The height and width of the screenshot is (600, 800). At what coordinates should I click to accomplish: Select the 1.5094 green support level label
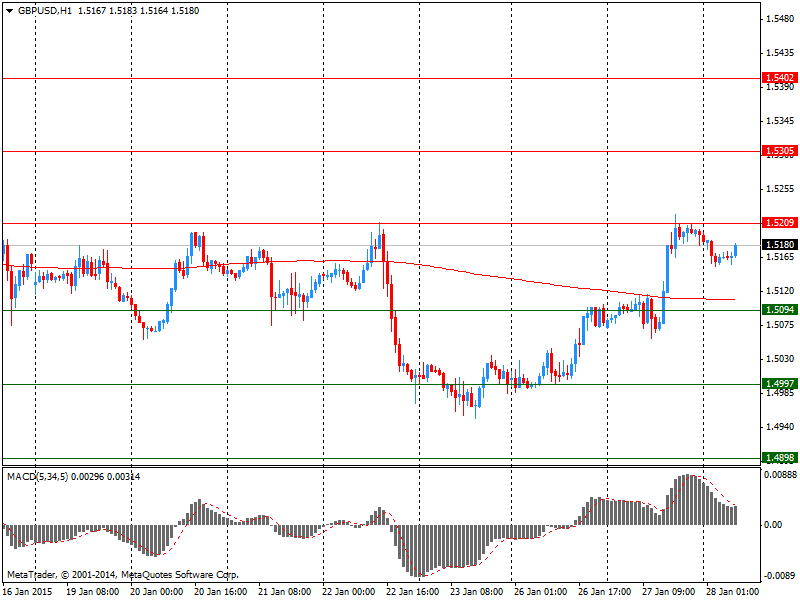pos(780,310)
